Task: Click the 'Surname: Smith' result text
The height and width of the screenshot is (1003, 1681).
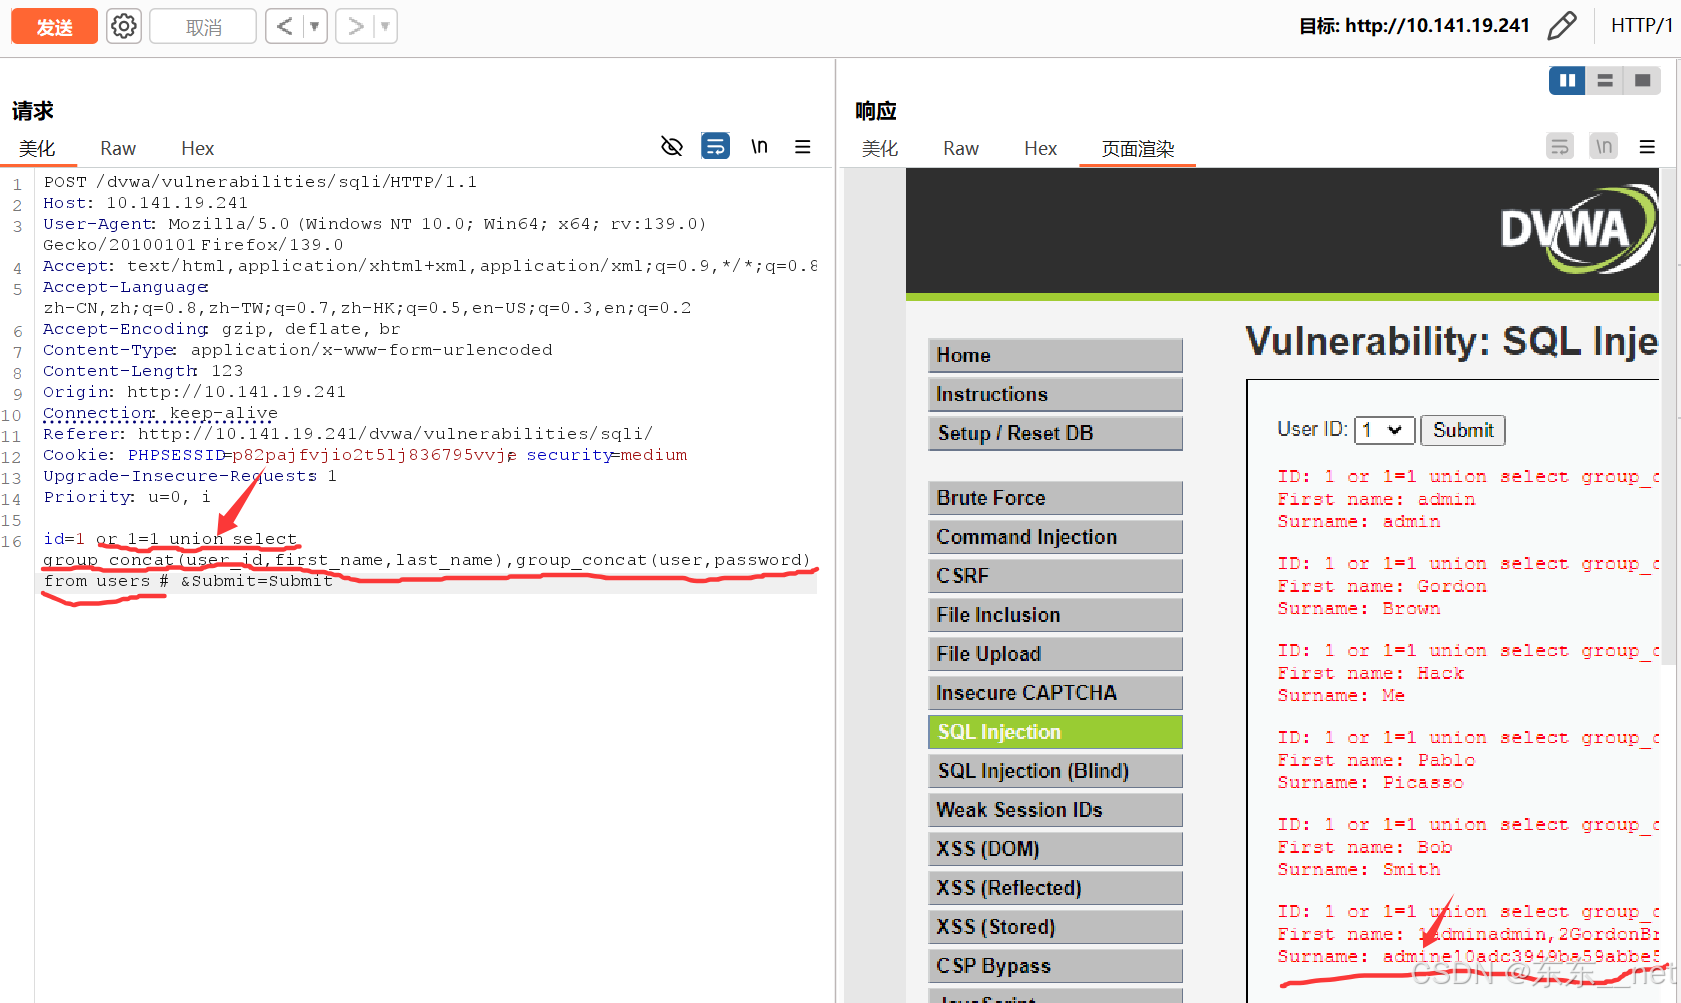Action: click(x=1359, y=870)
